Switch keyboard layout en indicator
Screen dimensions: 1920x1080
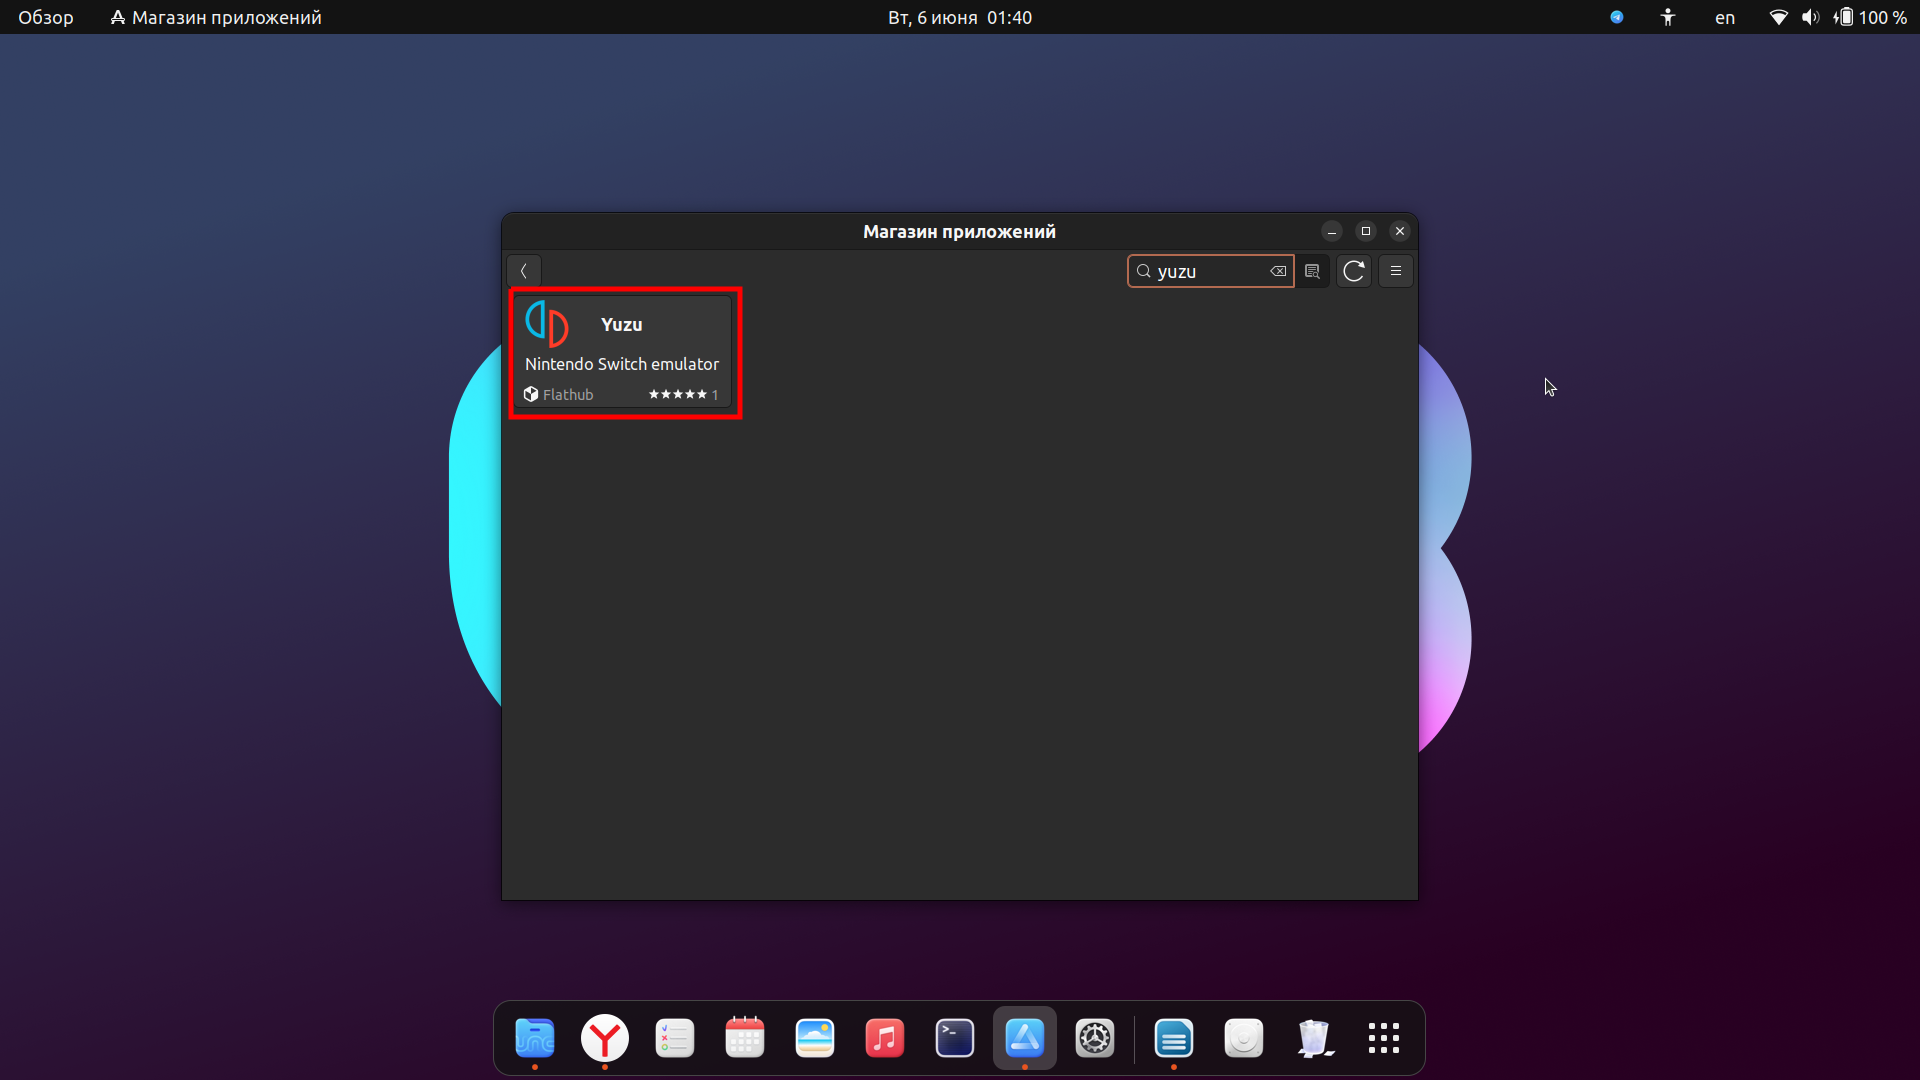click(1725, 17)
